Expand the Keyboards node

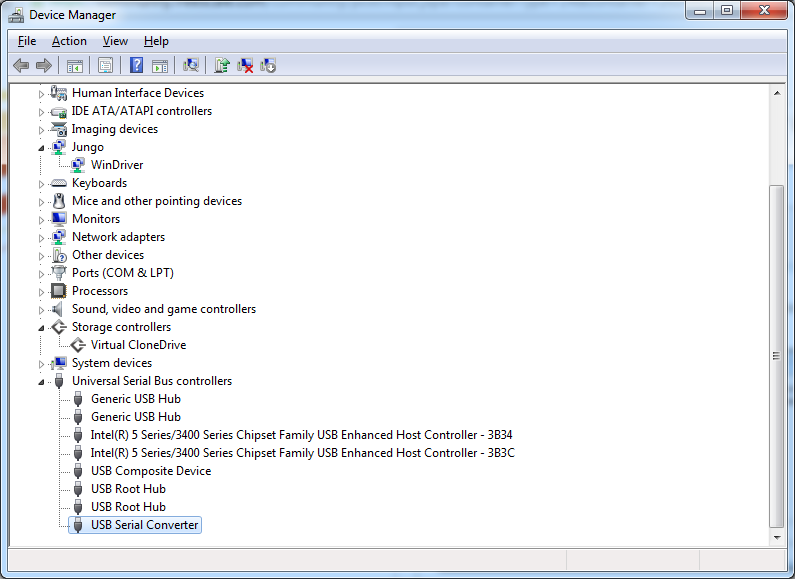tap(41, 184)
